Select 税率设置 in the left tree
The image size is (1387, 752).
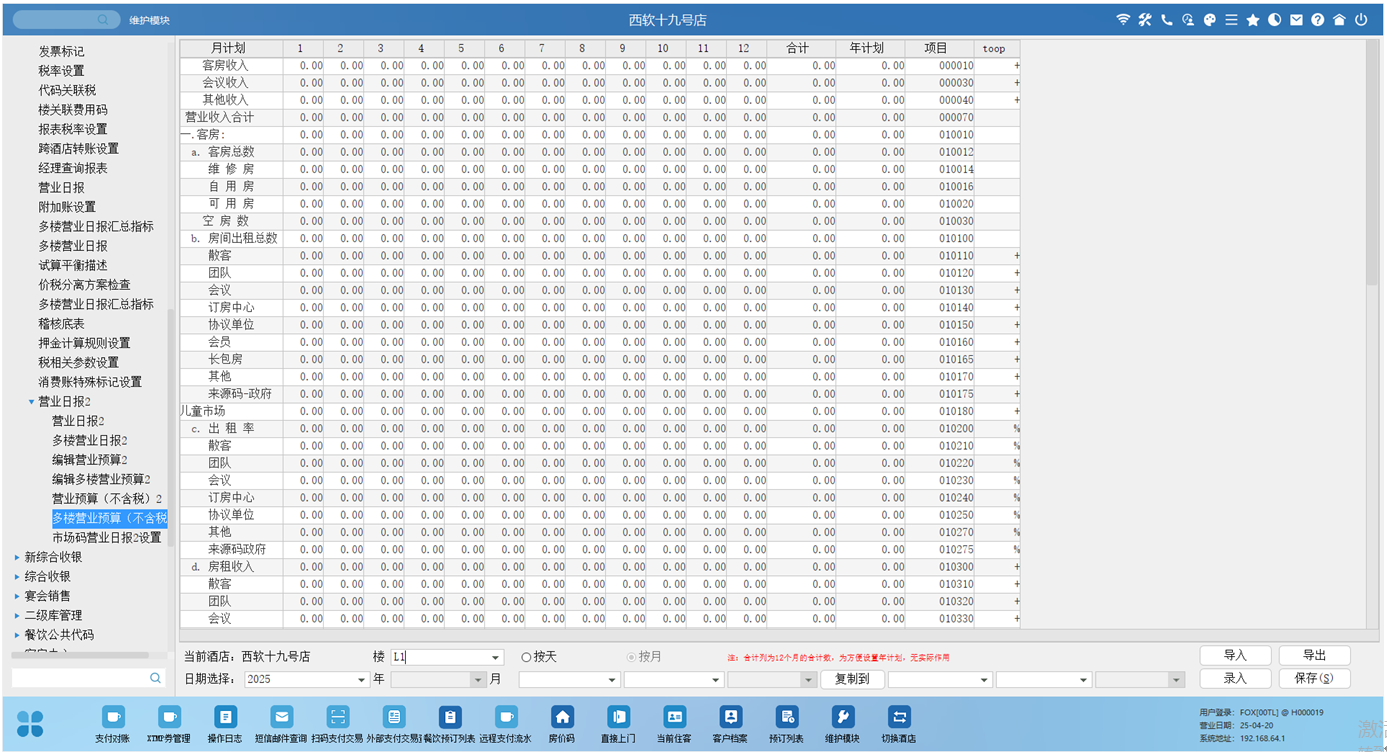pyautogui.click(x=61, y=71)
